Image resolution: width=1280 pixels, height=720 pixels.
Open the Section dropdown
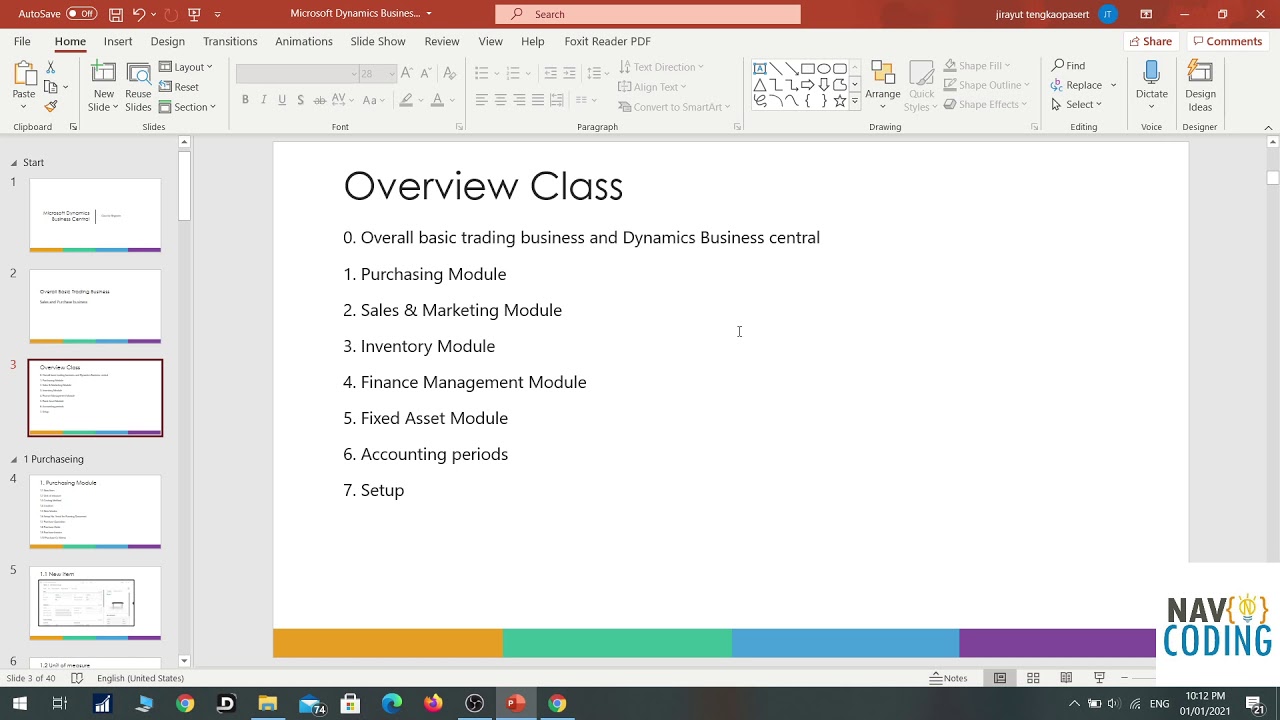coord(187,107)
